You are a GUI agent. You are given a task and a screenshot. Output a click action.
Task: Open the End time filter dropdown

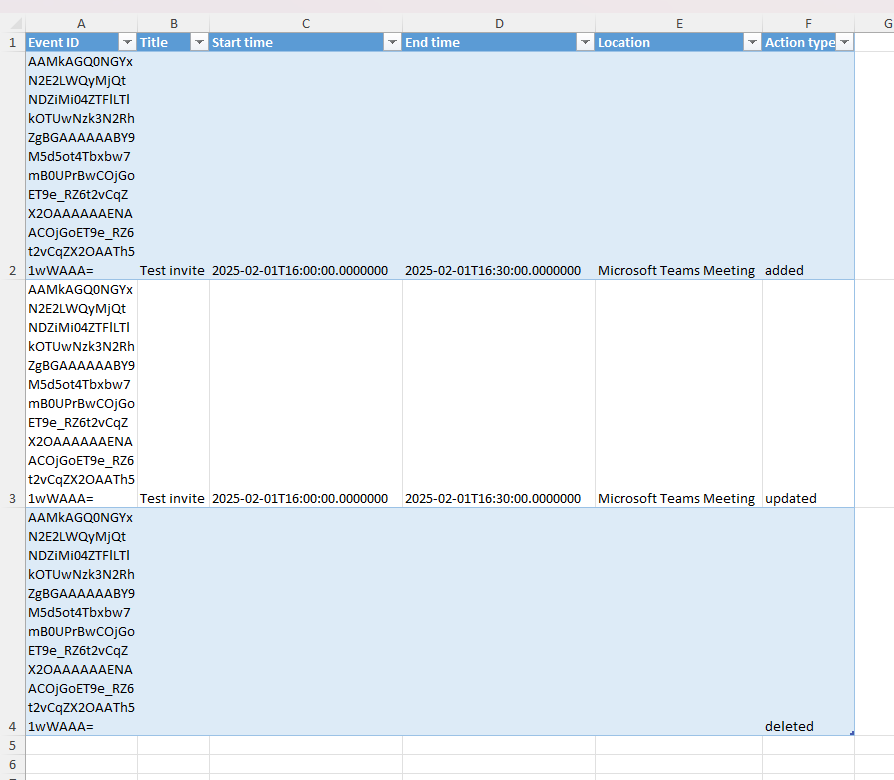pyautogui.click(x=585, y=43)
